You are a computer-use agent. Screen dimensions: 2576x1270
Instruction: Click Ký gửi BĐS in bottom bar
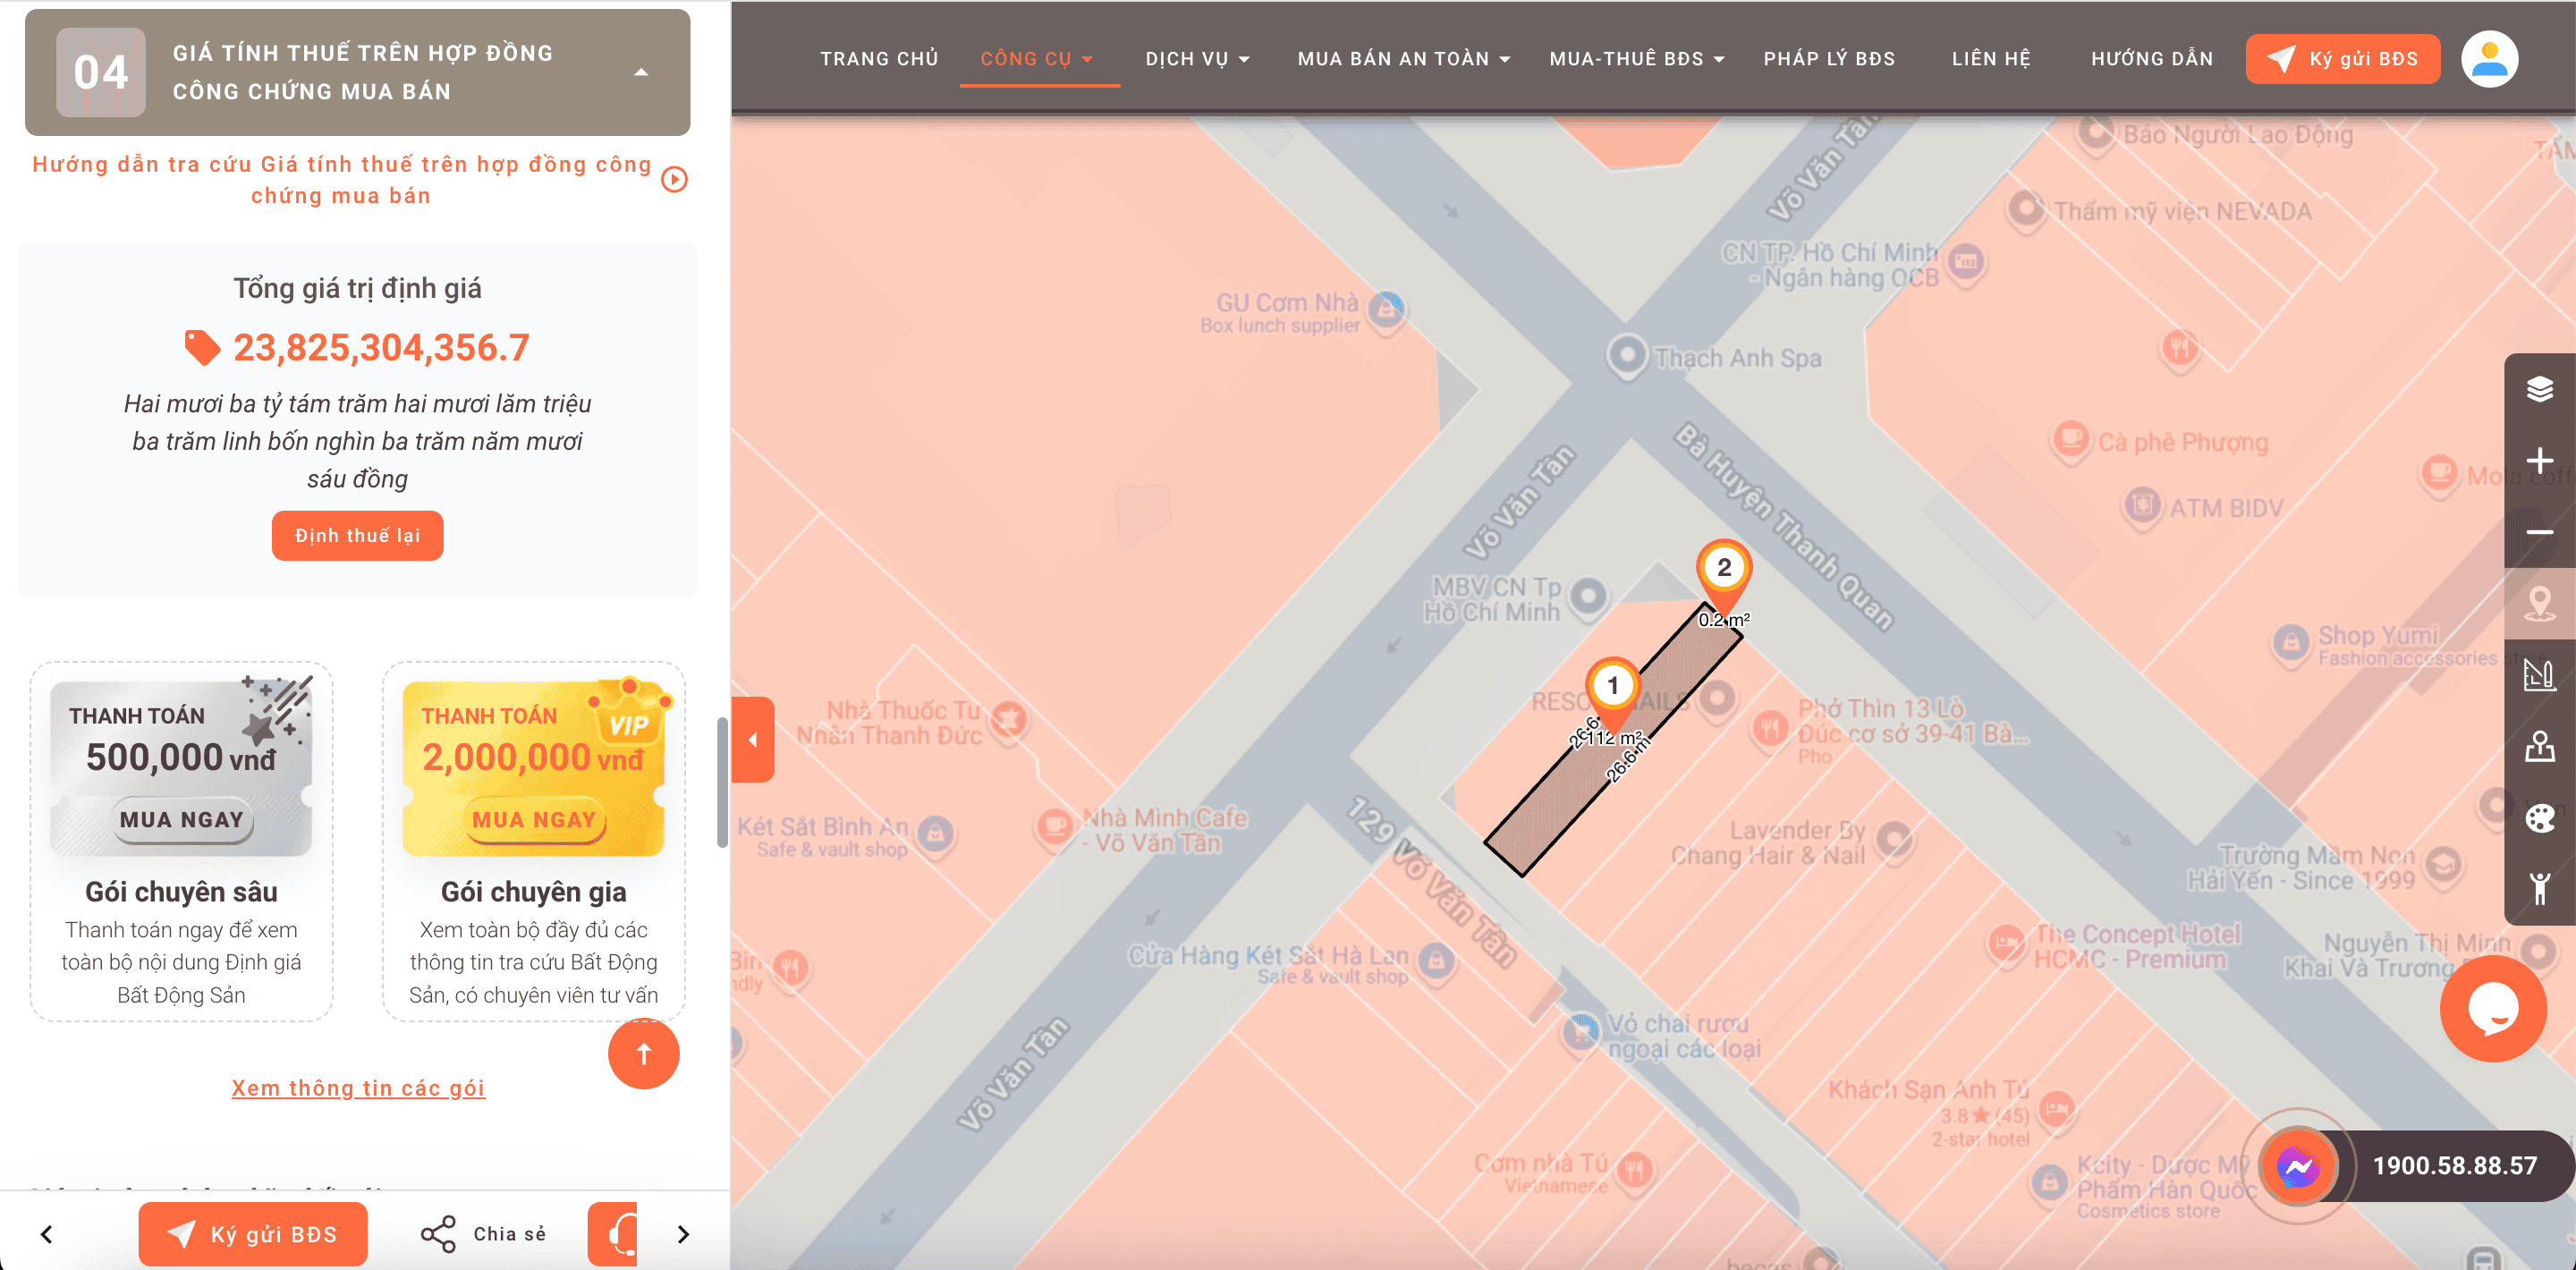coord(253,1234)
